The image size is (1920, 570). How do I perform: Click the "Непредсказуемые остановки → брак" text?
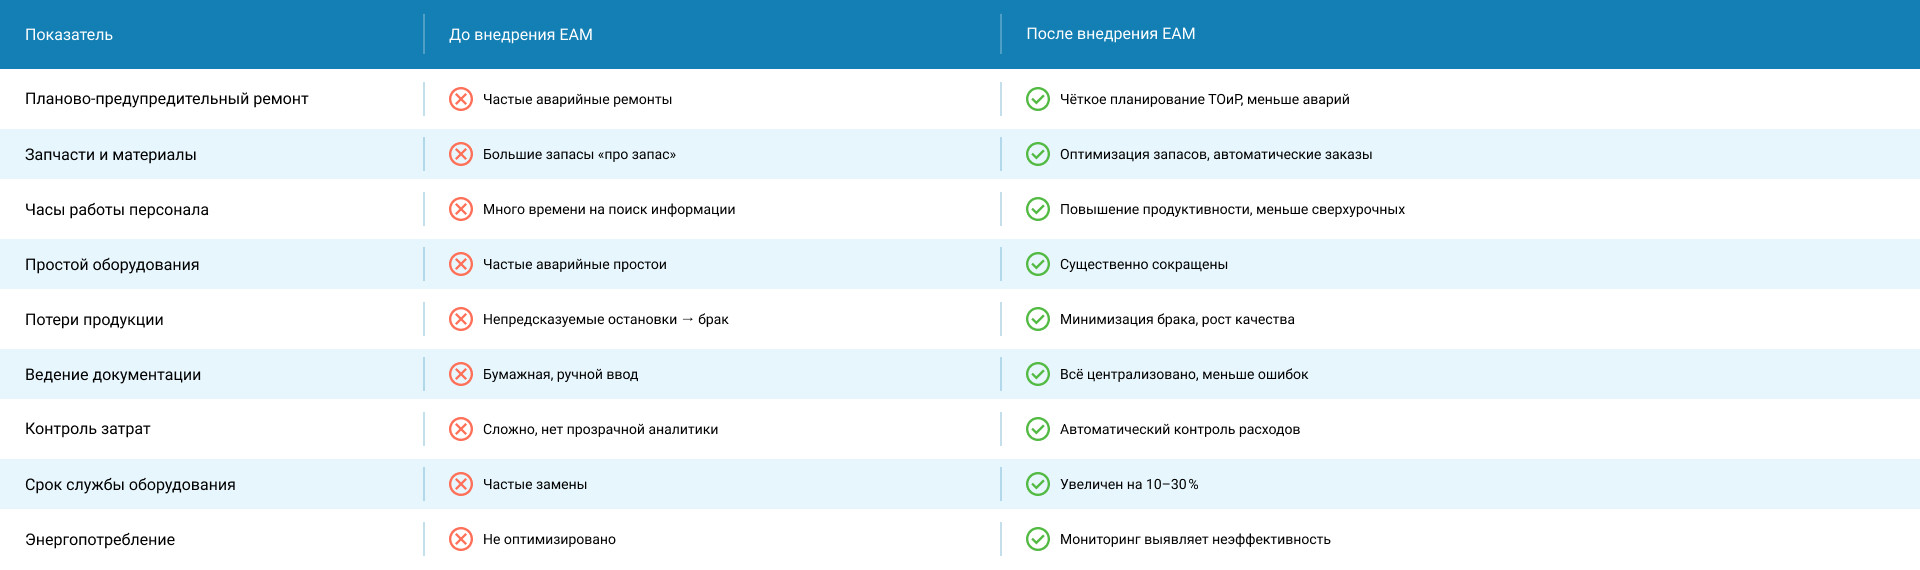[x=605, y=319]
